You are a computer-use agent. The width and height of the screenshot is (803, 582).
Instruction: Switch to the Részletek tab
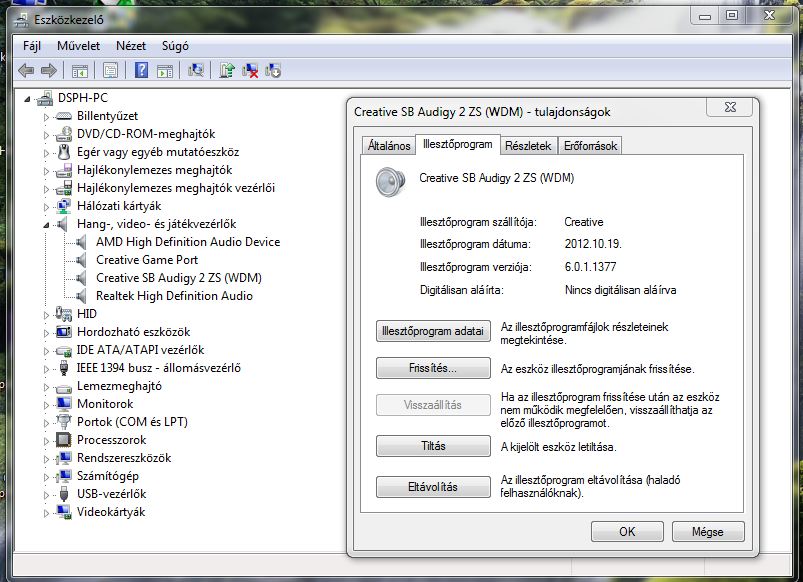(x=528, y=146)
